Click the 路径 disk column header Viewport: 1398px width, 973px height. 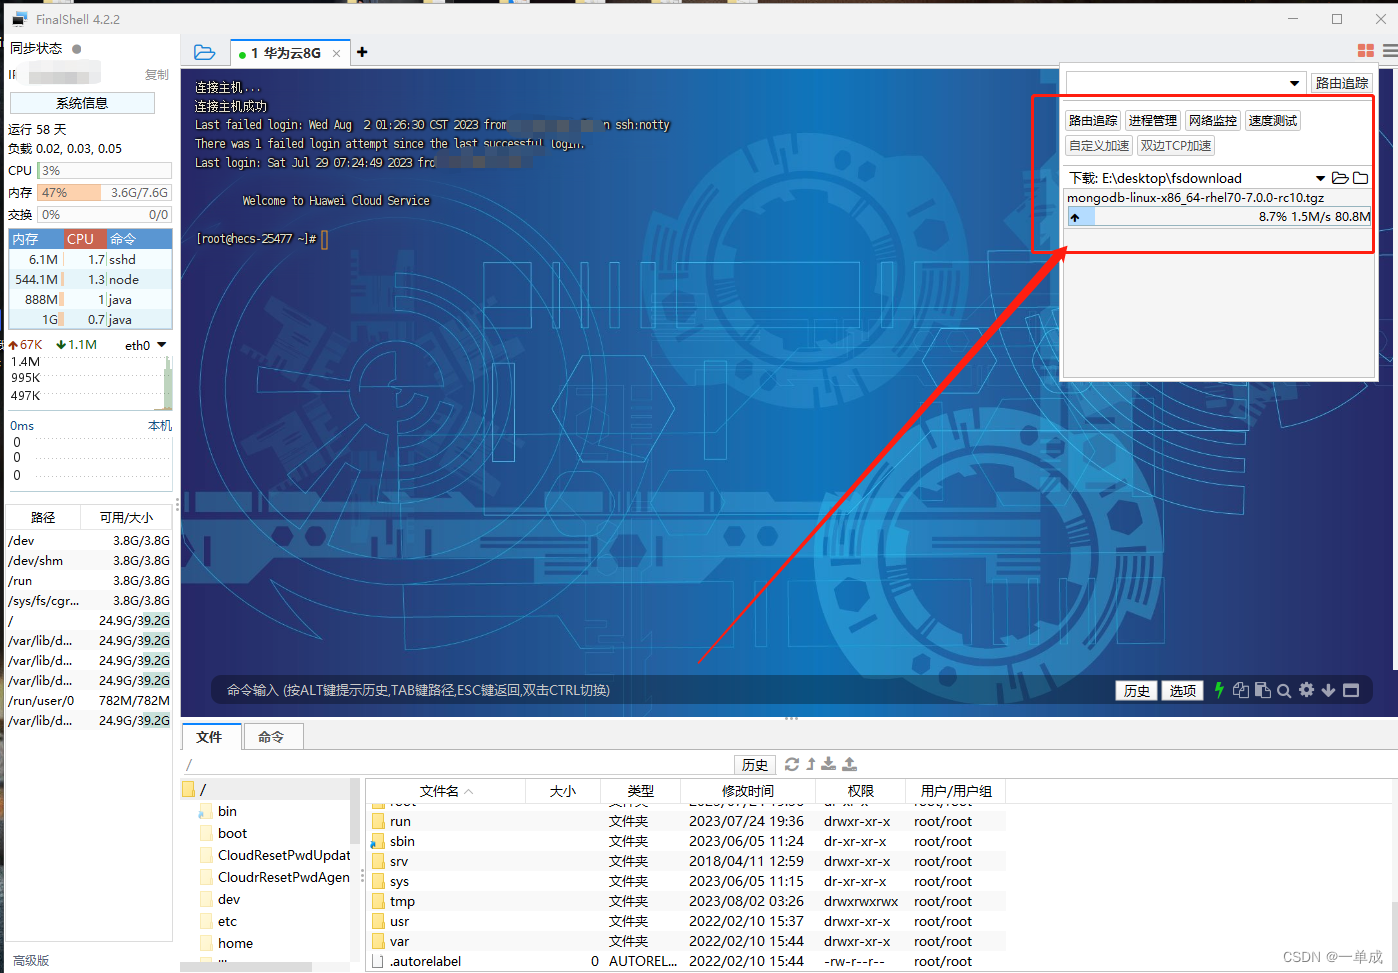pos(43,518)
